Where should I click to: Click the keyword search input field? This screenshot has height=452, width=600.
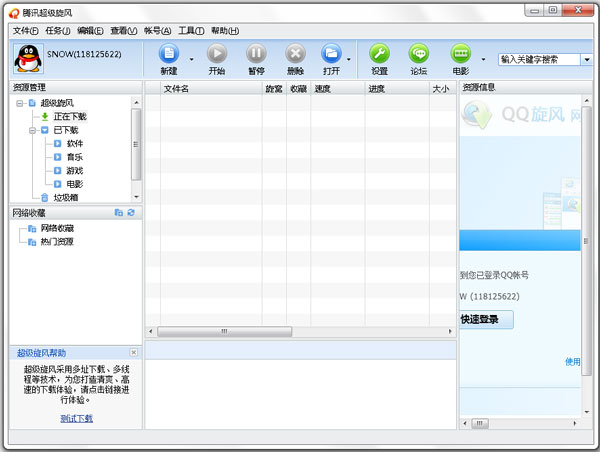[539, 60]
